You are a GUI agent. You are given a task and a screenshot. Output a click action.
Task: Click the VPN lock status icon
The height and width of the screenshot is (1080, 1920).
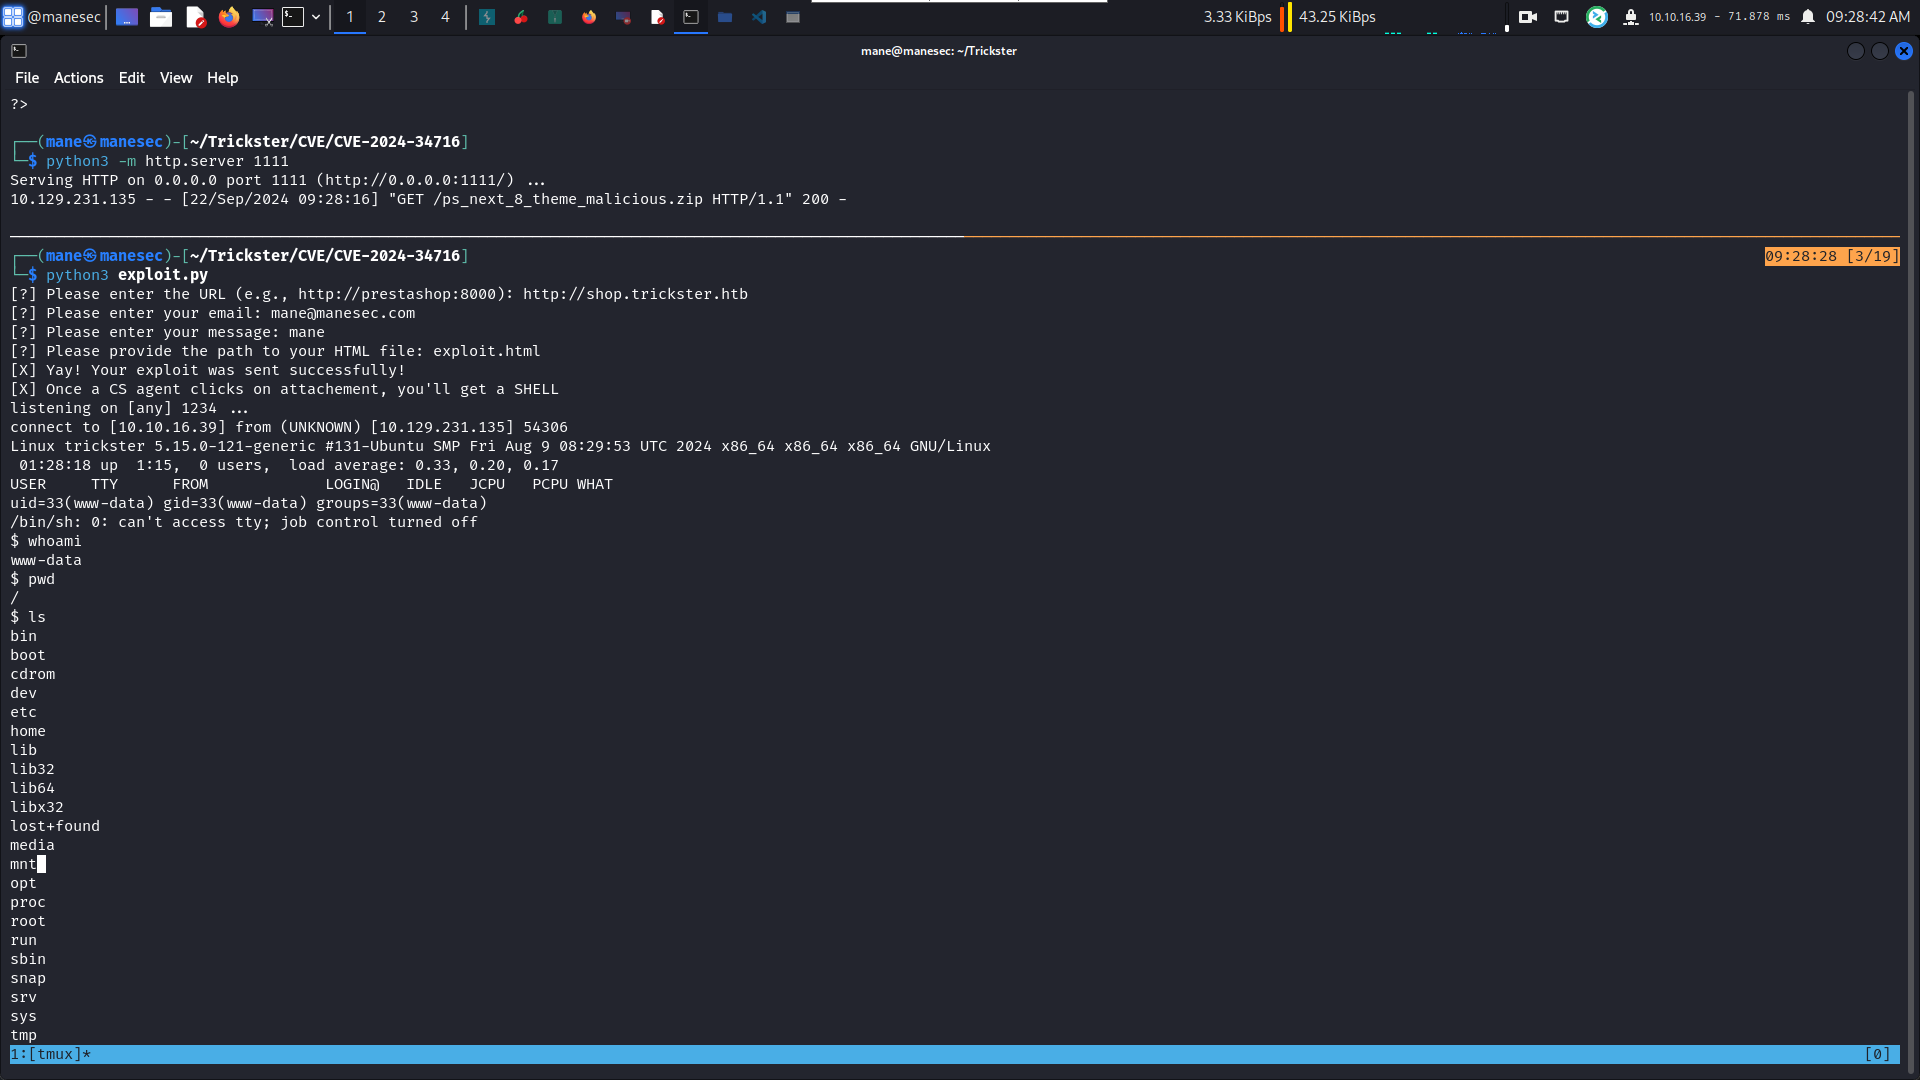click(1631, 17)
